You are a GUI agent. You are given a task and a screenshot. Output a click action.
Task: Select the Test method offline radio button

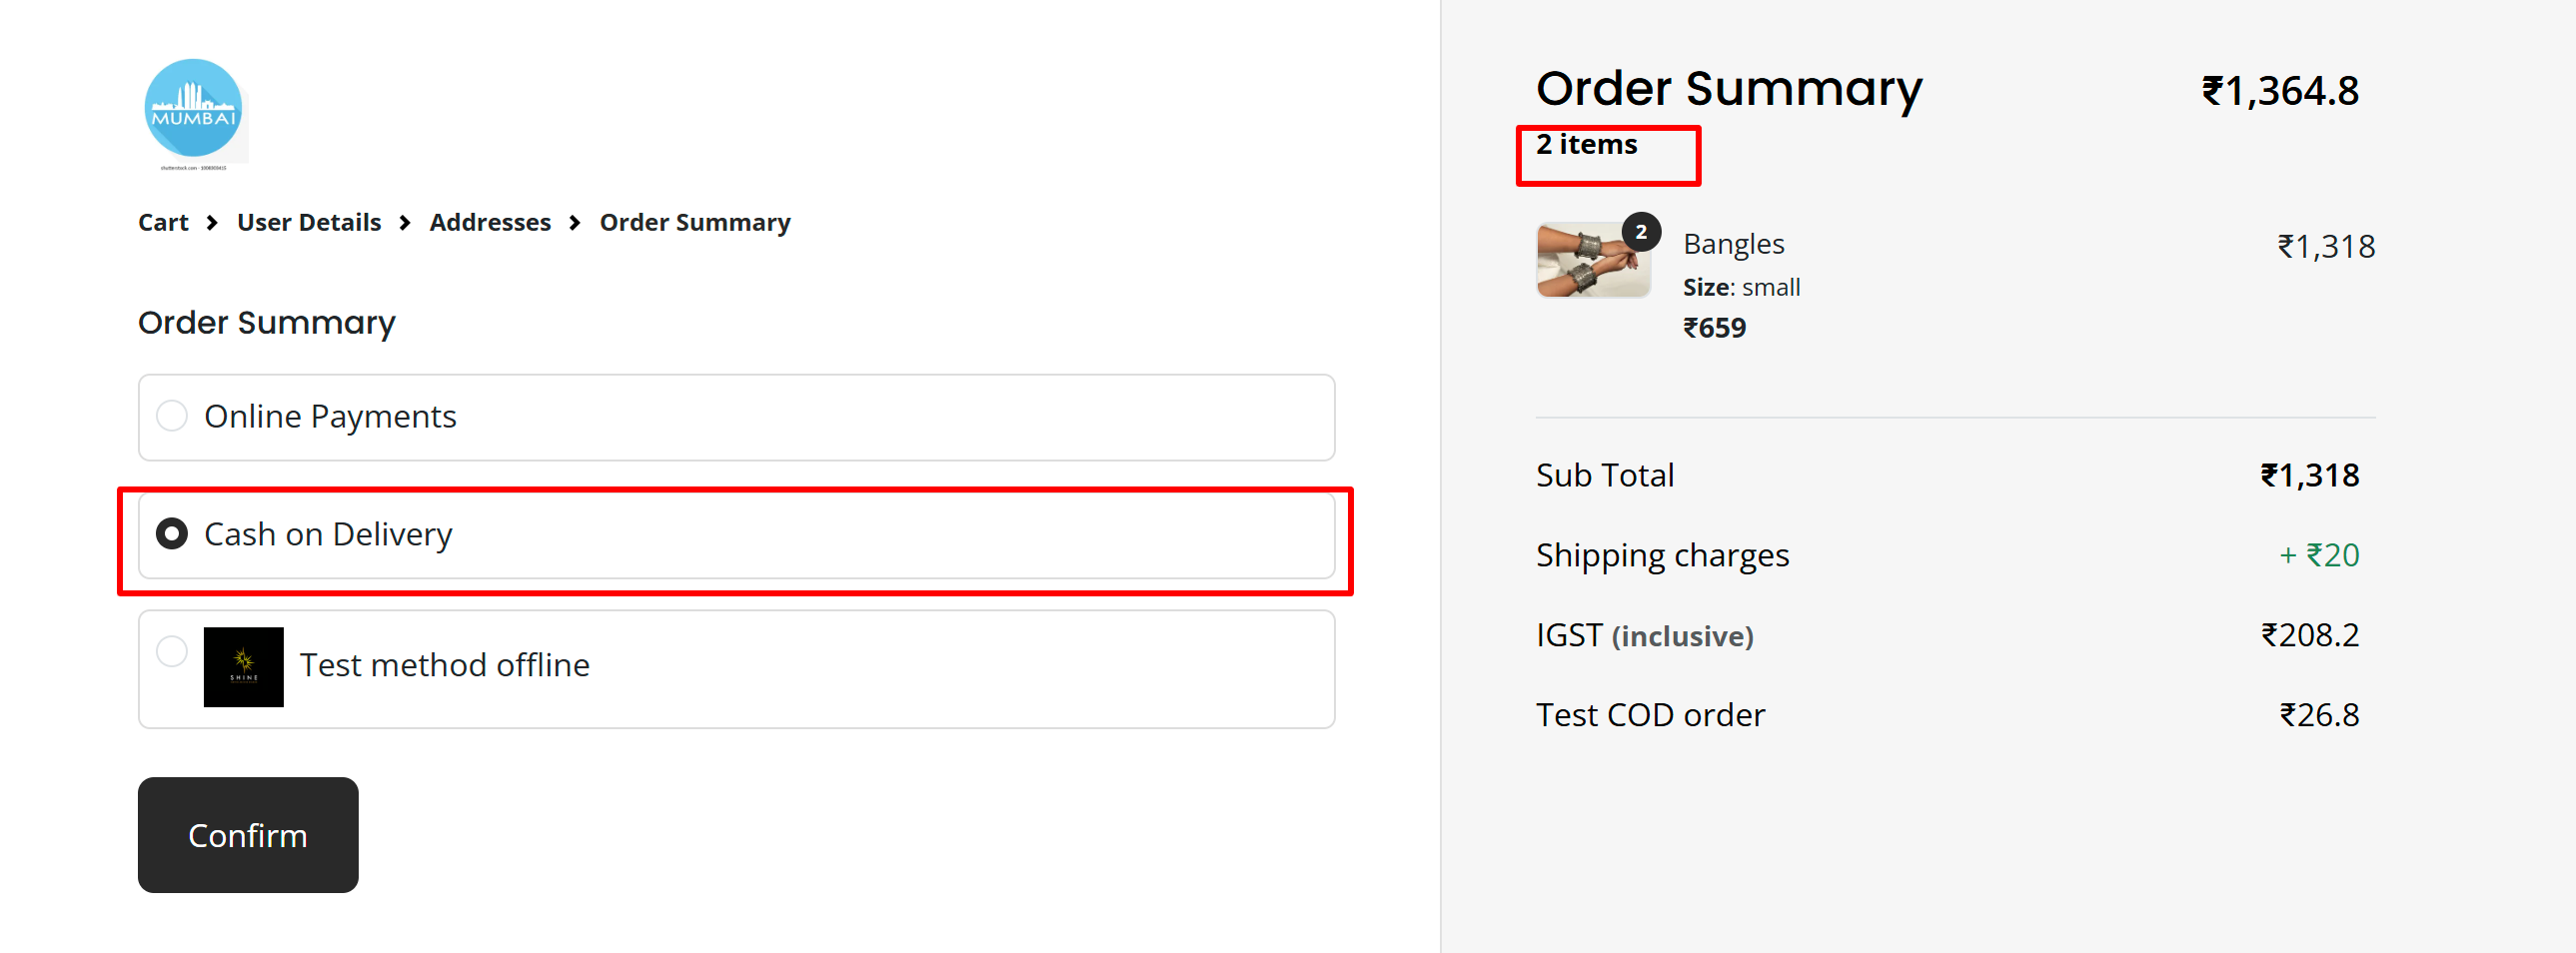(x=172, y=651)
